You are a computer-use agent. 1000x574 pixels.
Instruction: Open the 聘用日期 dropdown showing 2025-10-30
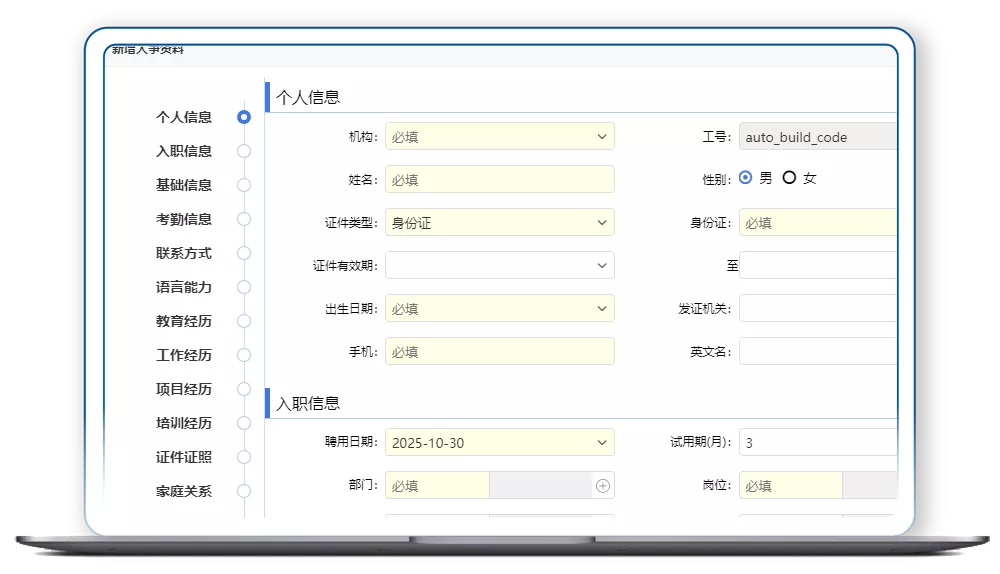(x=500, y=443)
